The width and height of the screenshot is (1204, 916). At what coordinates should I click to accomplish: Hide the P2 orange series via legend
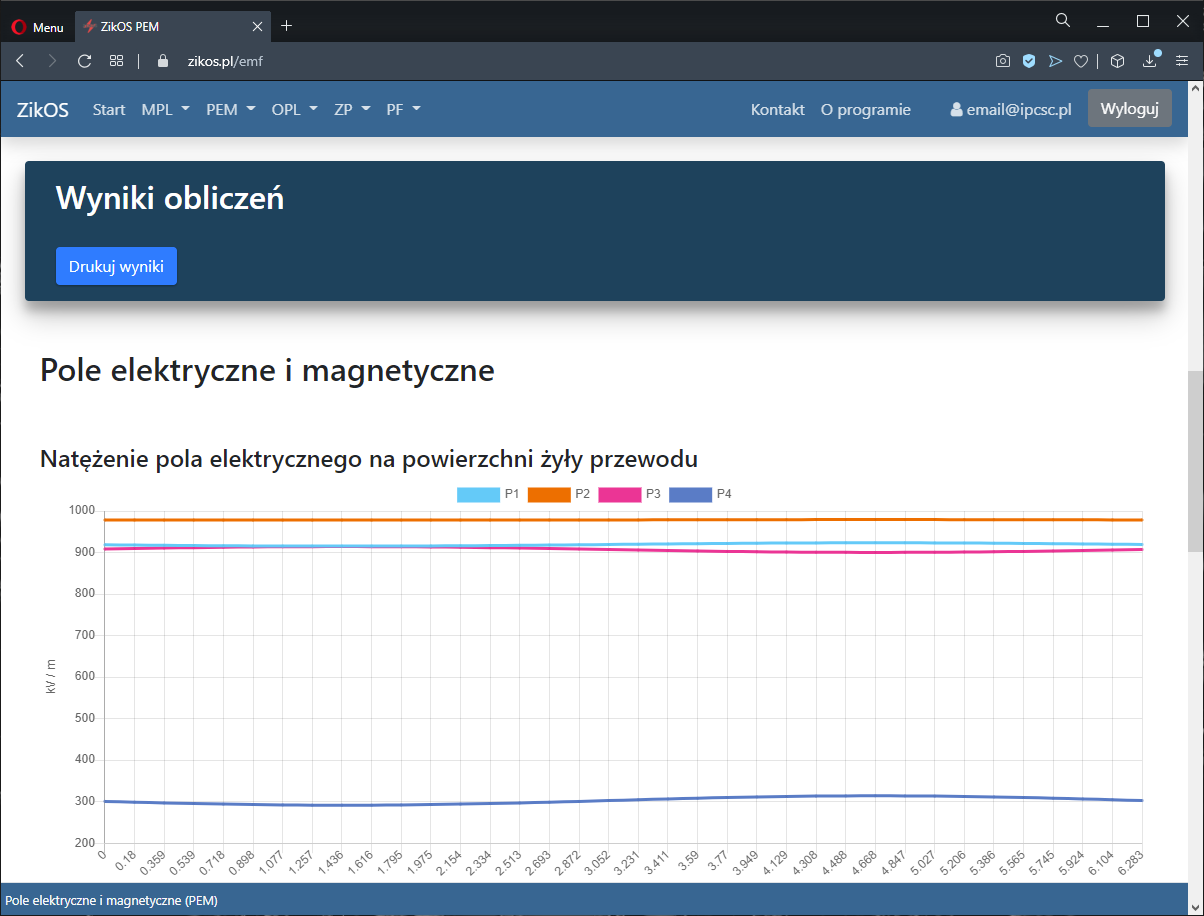pyautogui.click(x=559, y=494)
